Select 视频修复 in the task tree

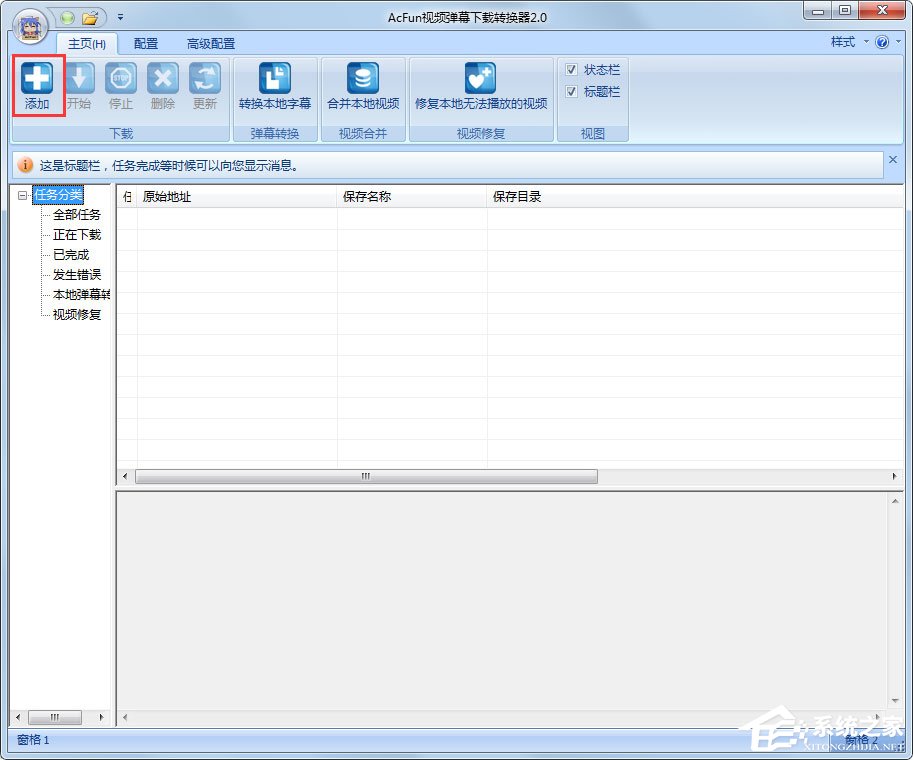(77, 314)
